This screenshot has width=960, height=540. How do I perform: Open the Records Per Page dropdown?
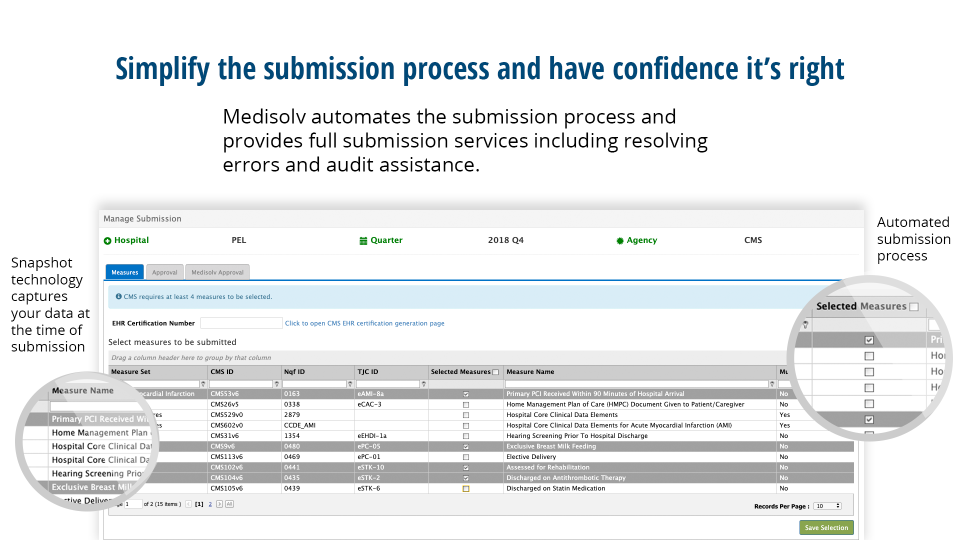(x=828, y=506)
